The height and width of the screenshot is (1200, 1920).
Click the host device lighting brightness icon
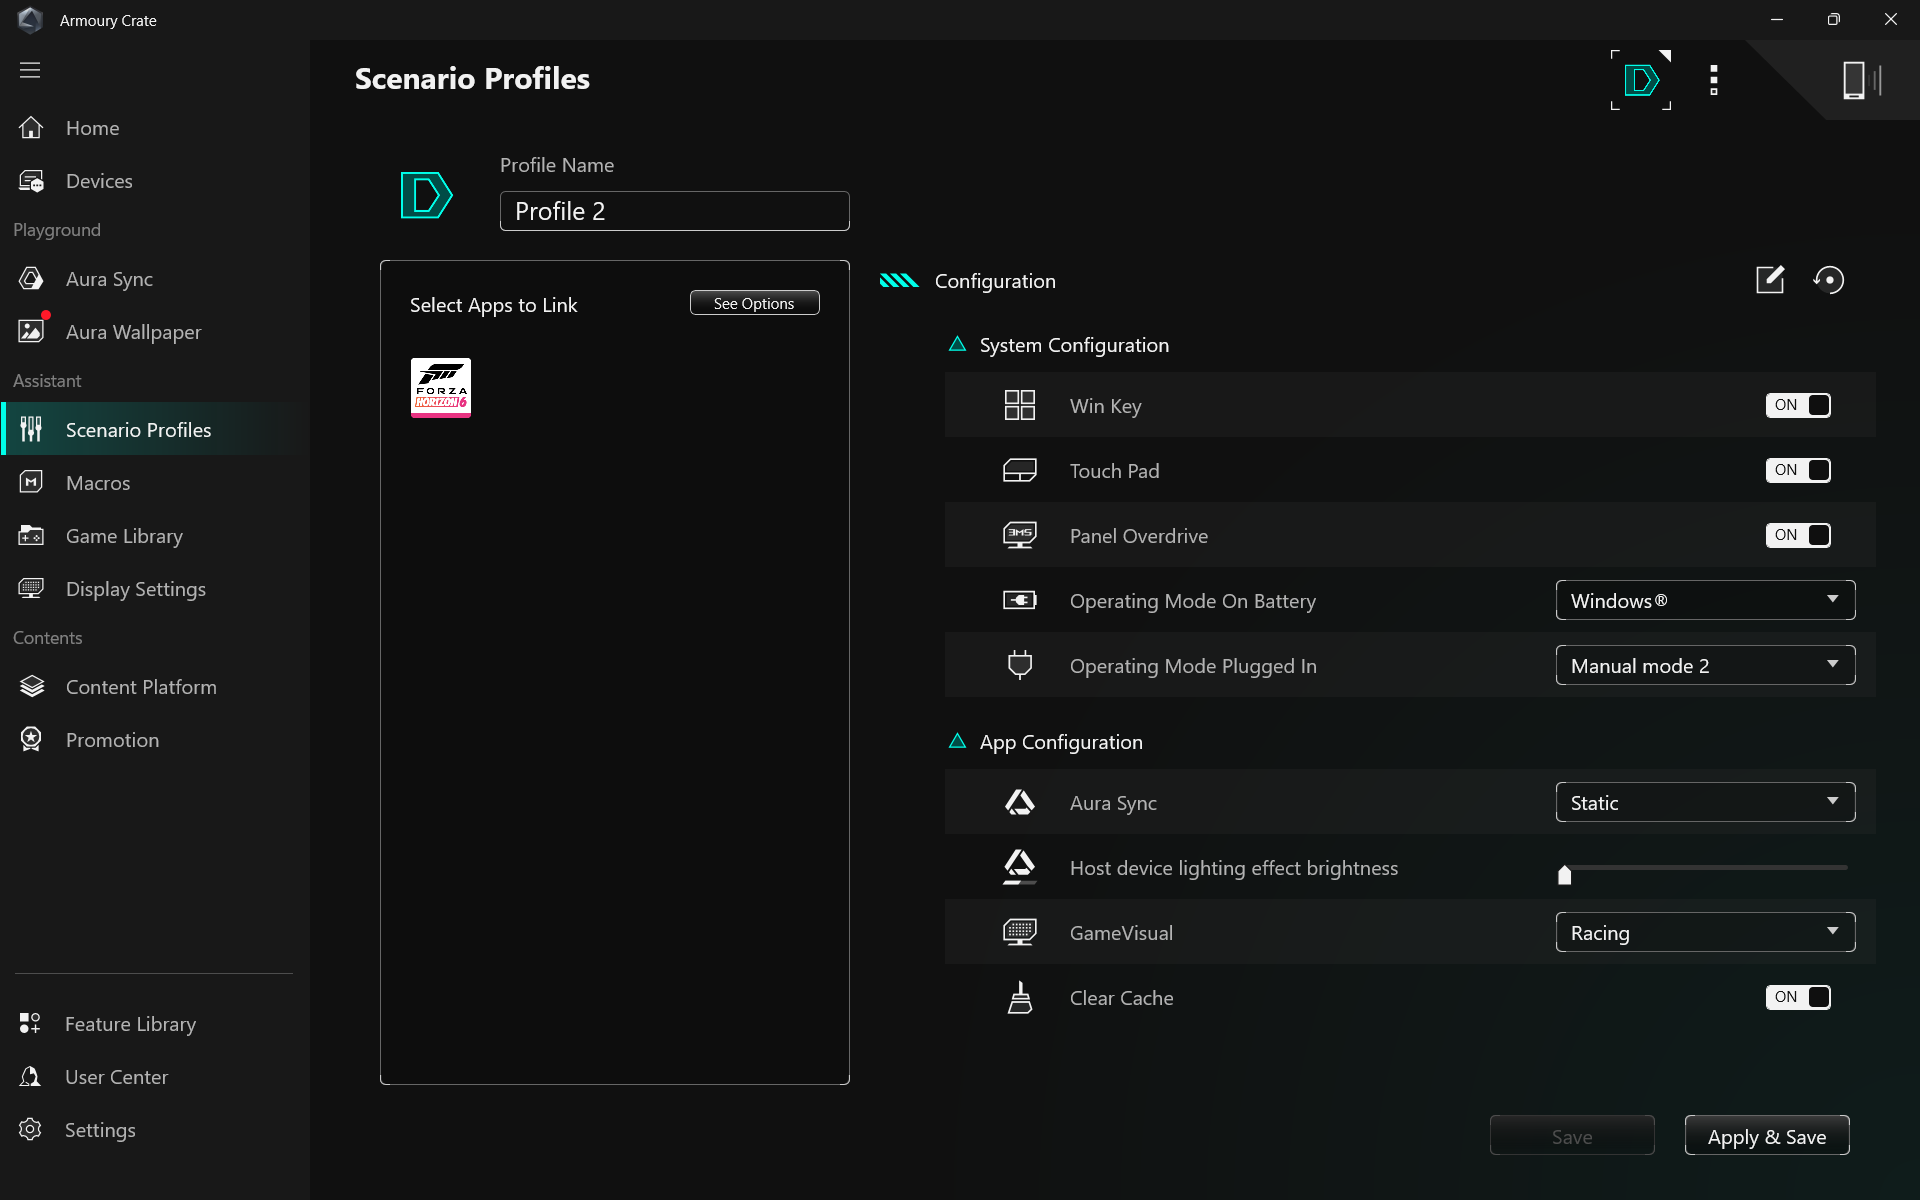1020,867
